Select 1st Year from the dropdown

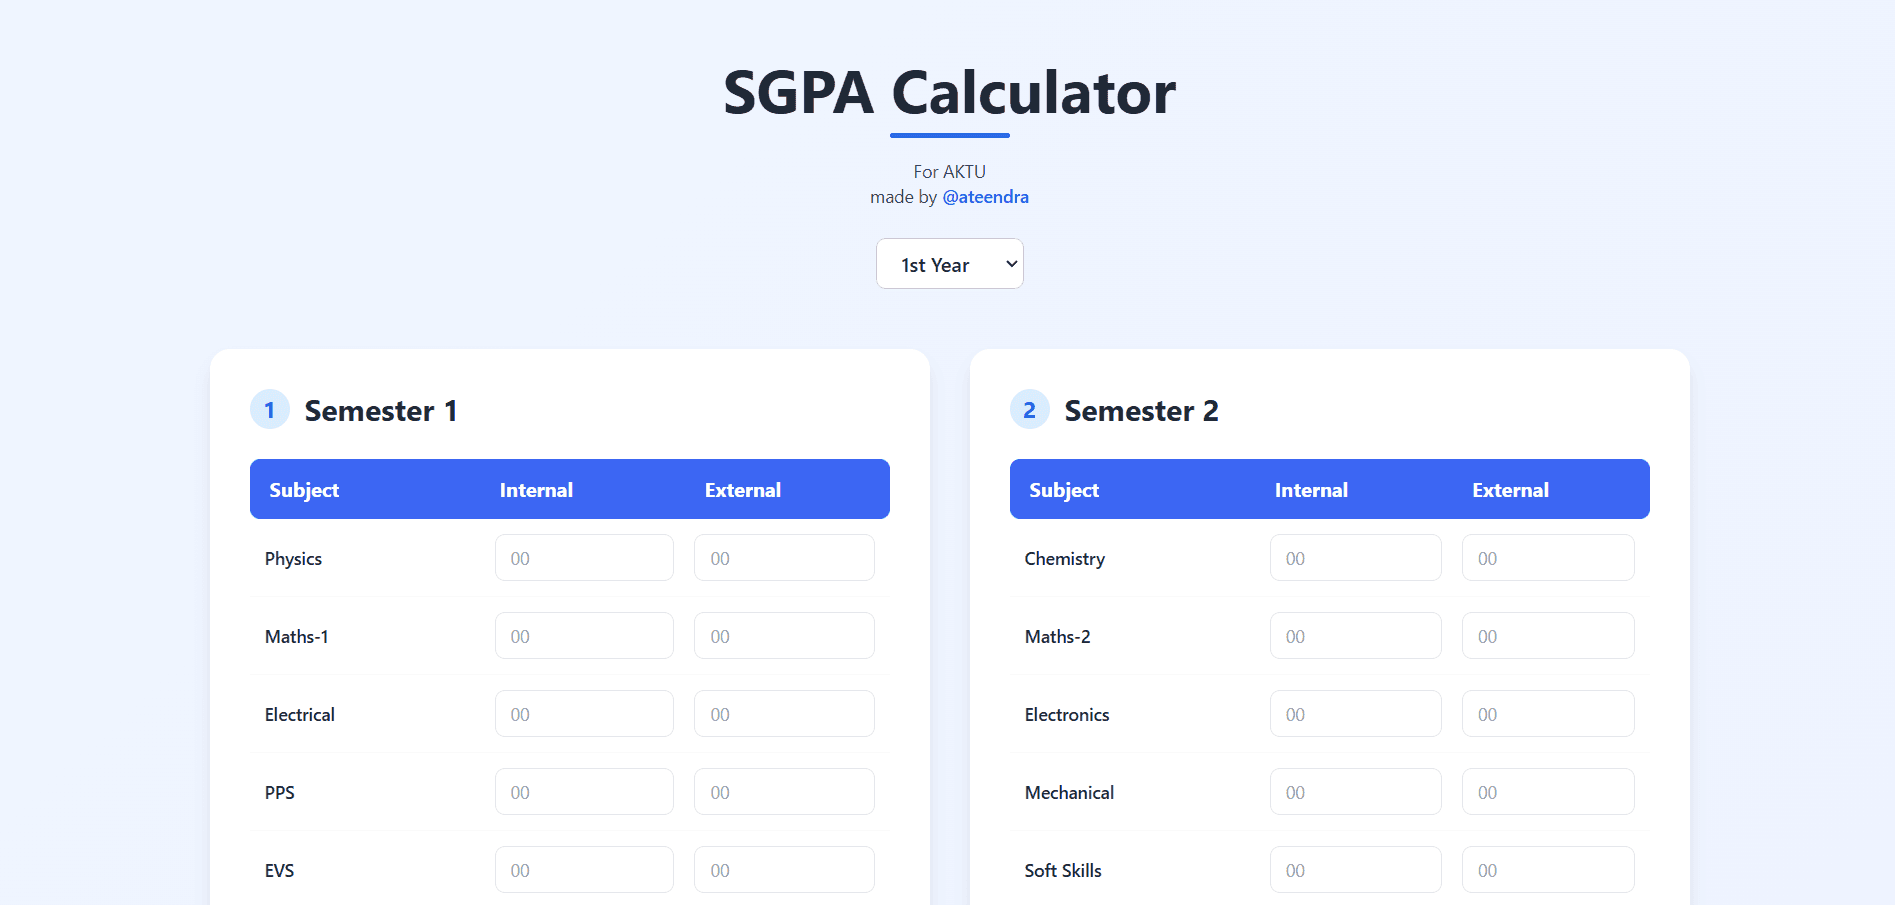(949, 263)
